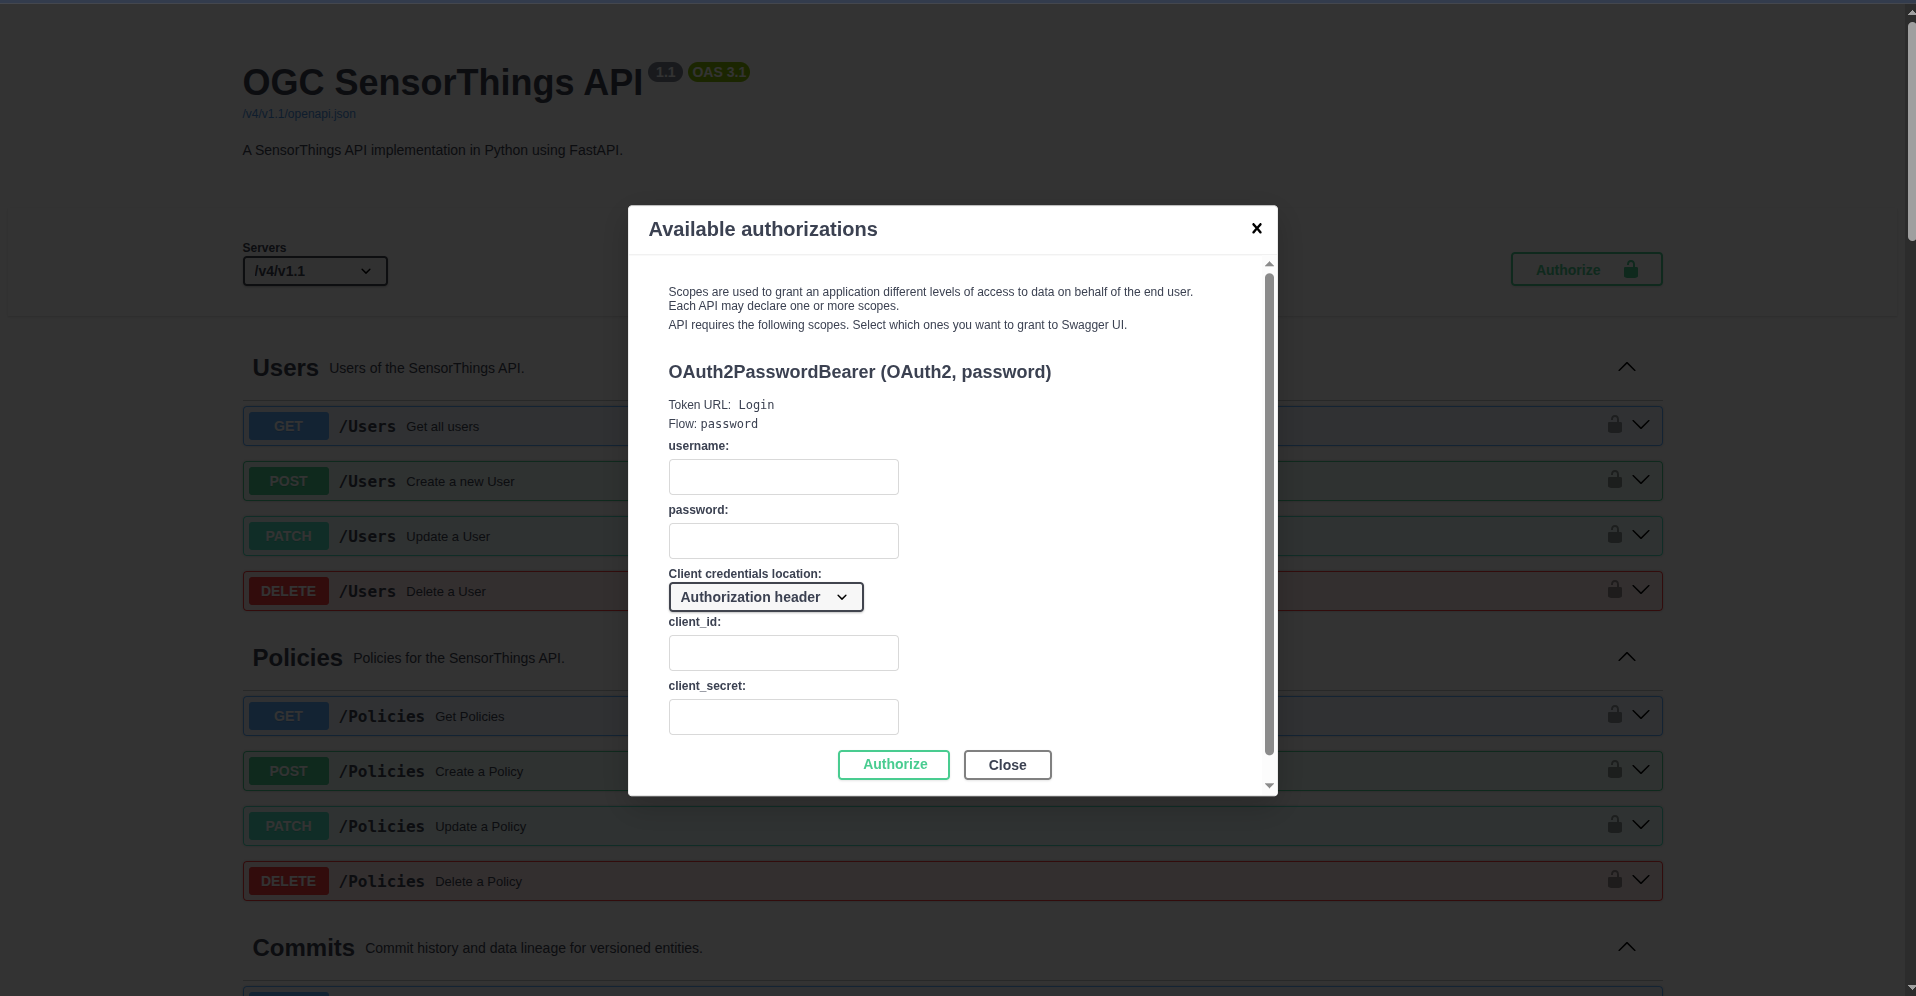Expand the PATCH /Users operation chevron
The height and width of the screenshot is (996, 1916).
coord(1641,535)
